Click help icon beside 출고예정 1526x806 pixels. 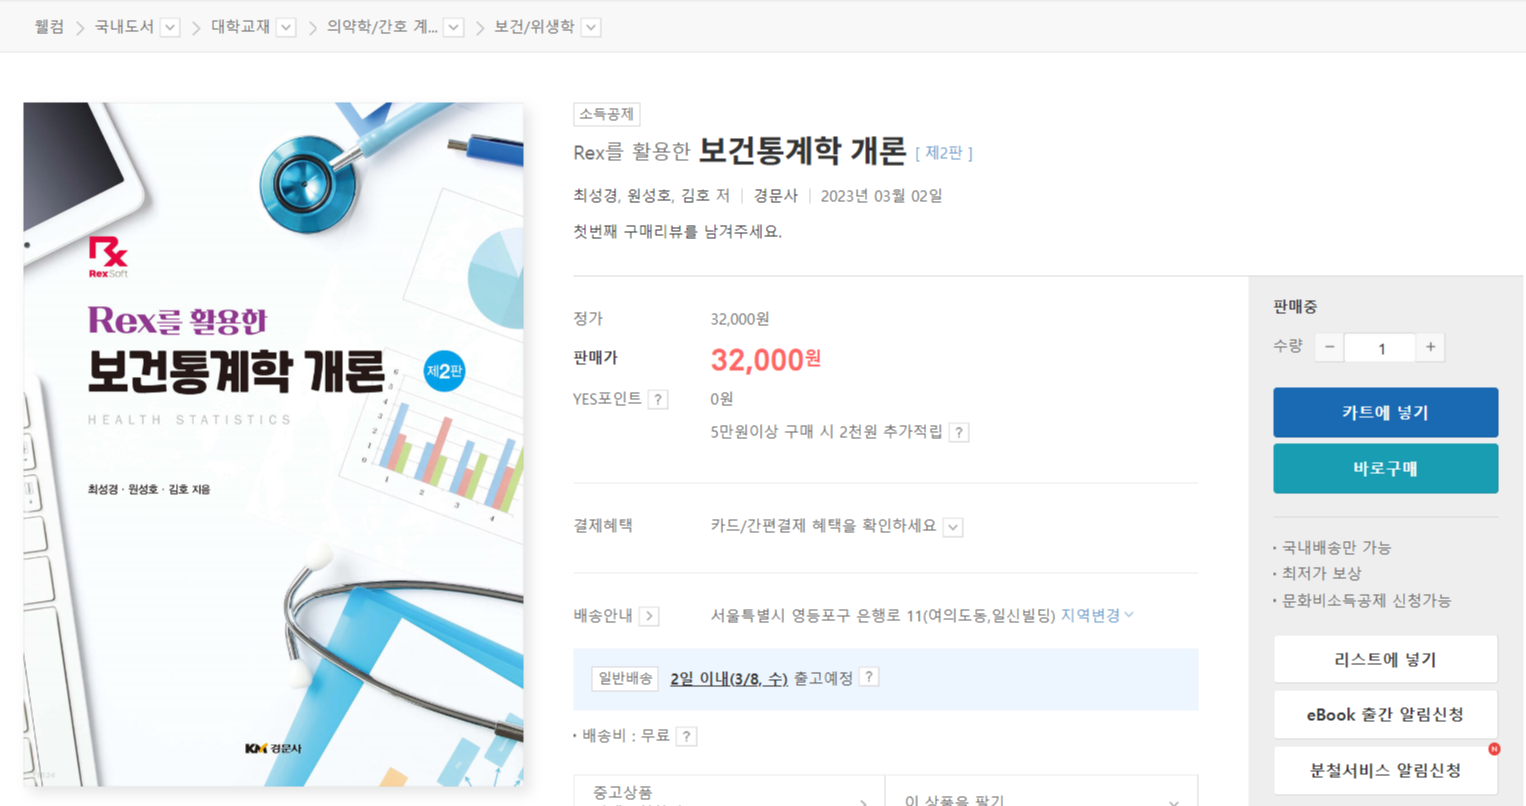coord(869,677)
